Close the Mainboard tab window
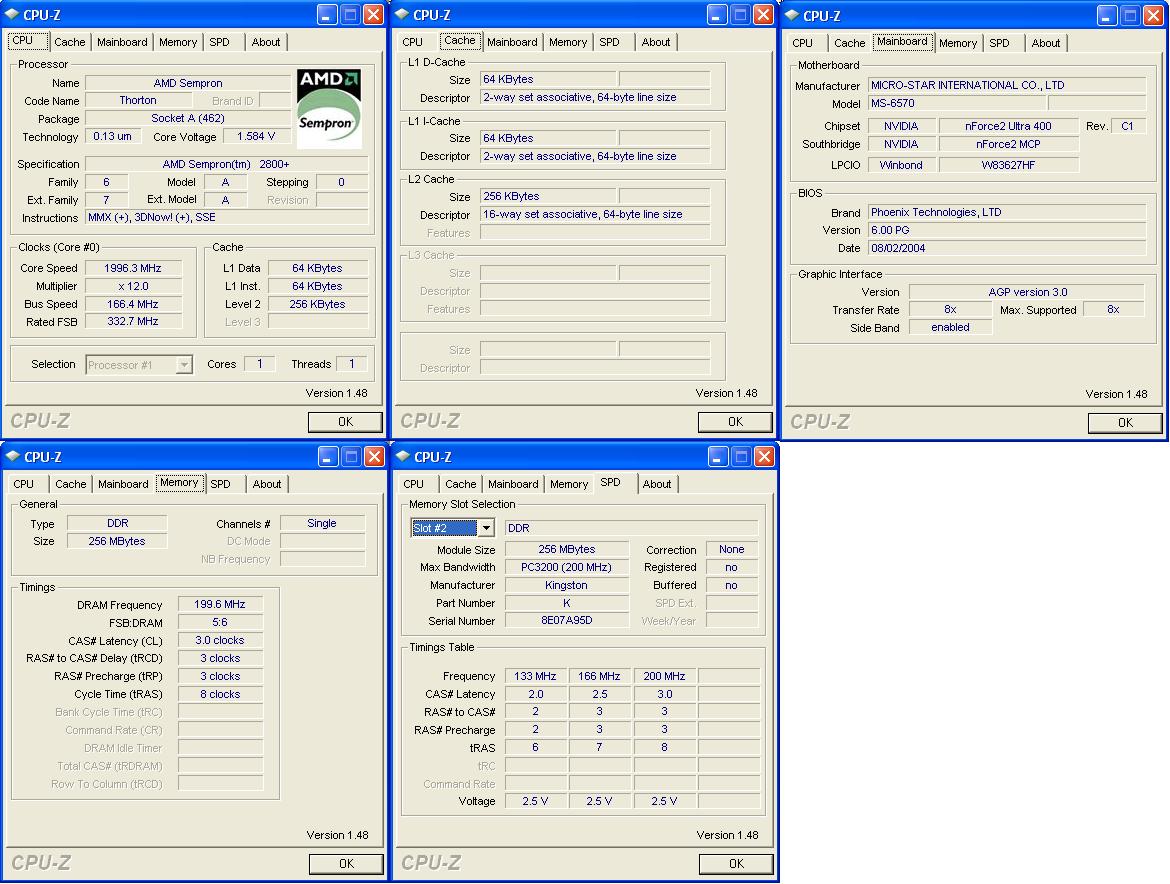 pos(1153,15)
